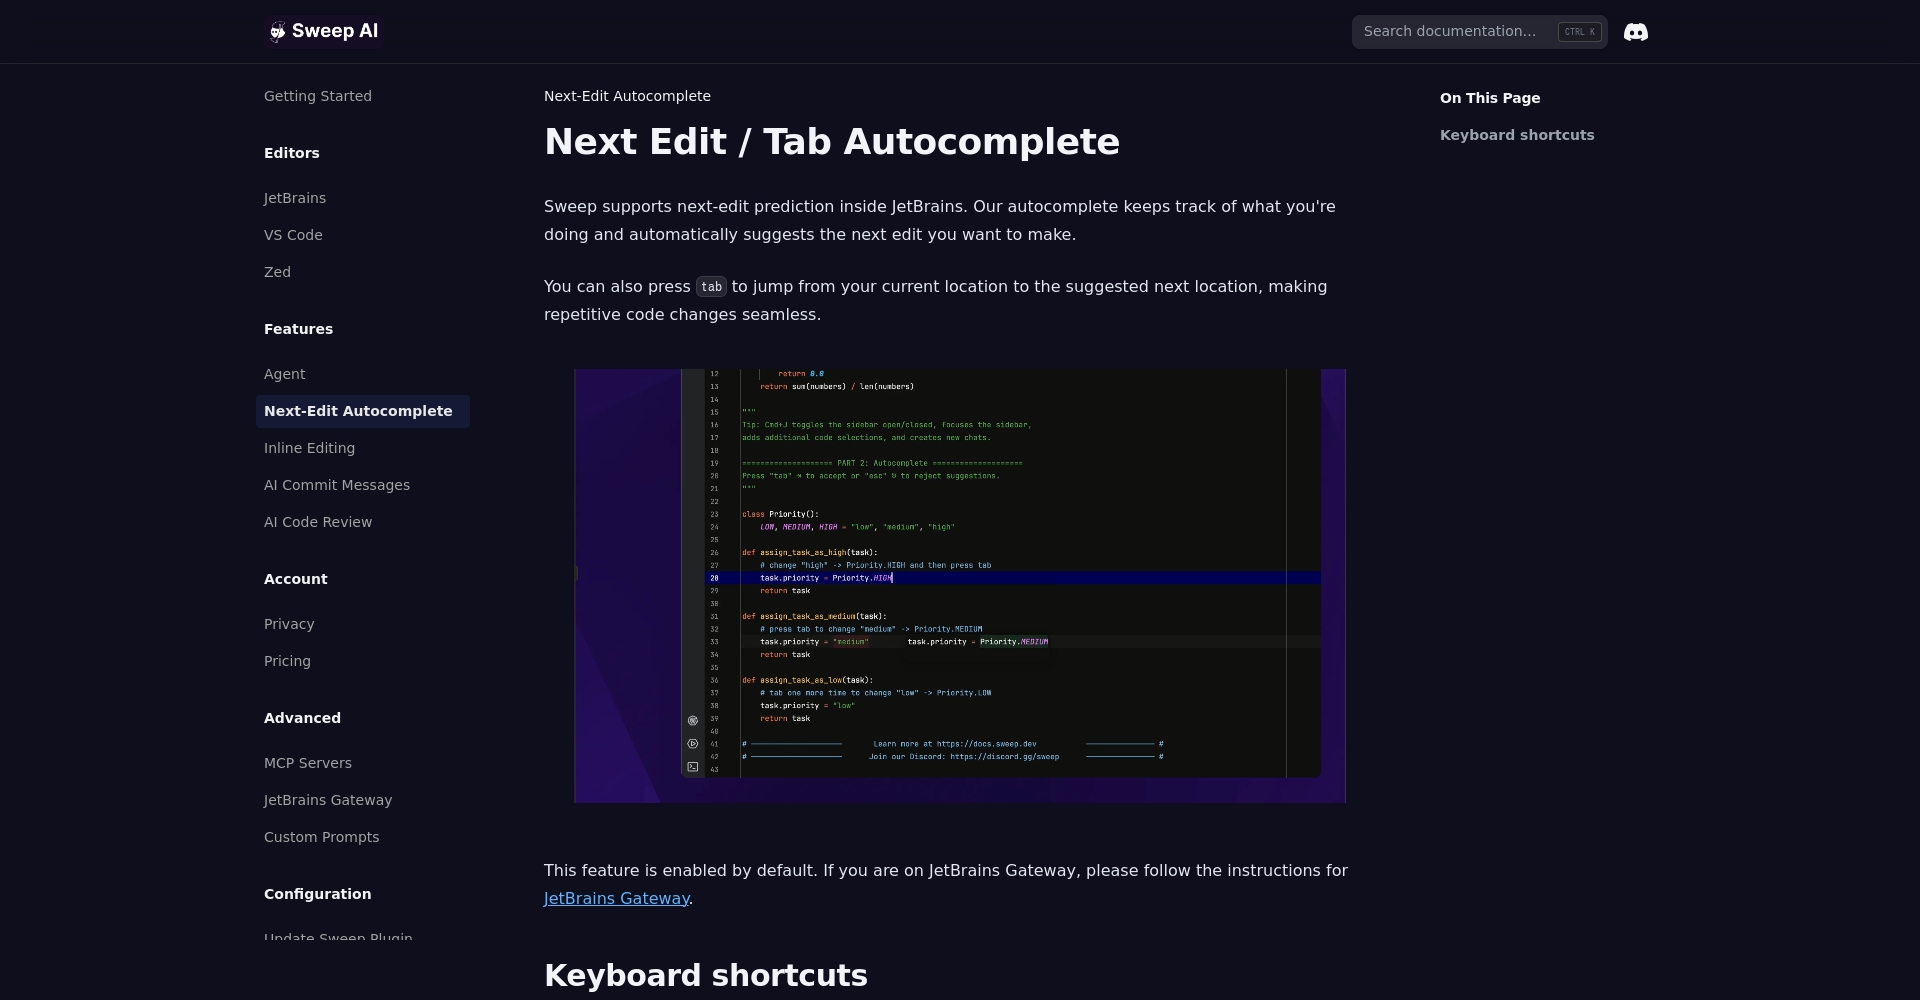1920x1000 pixels.
Task: Go to the Zed editor page
Action: [x=277, y=272]
